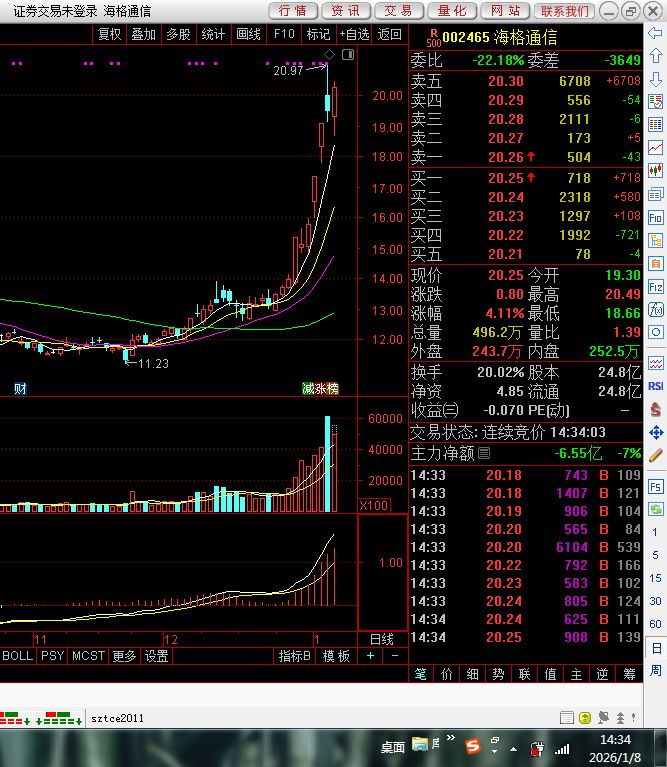667x767 pixels.
Task: Select the RSI indicator icon
Action: tap(655, 386)
